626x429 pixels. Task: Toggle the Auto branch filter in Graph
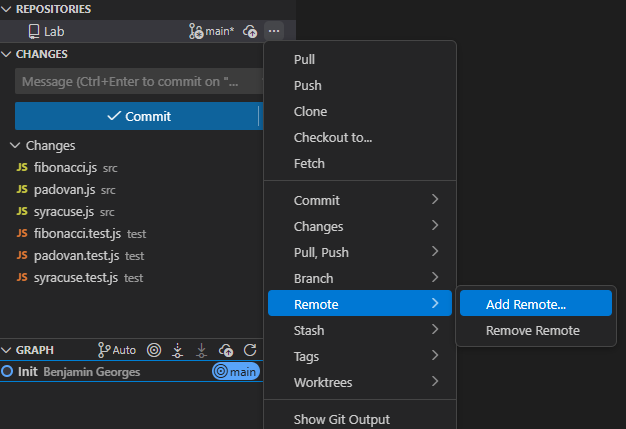(117, 350)
